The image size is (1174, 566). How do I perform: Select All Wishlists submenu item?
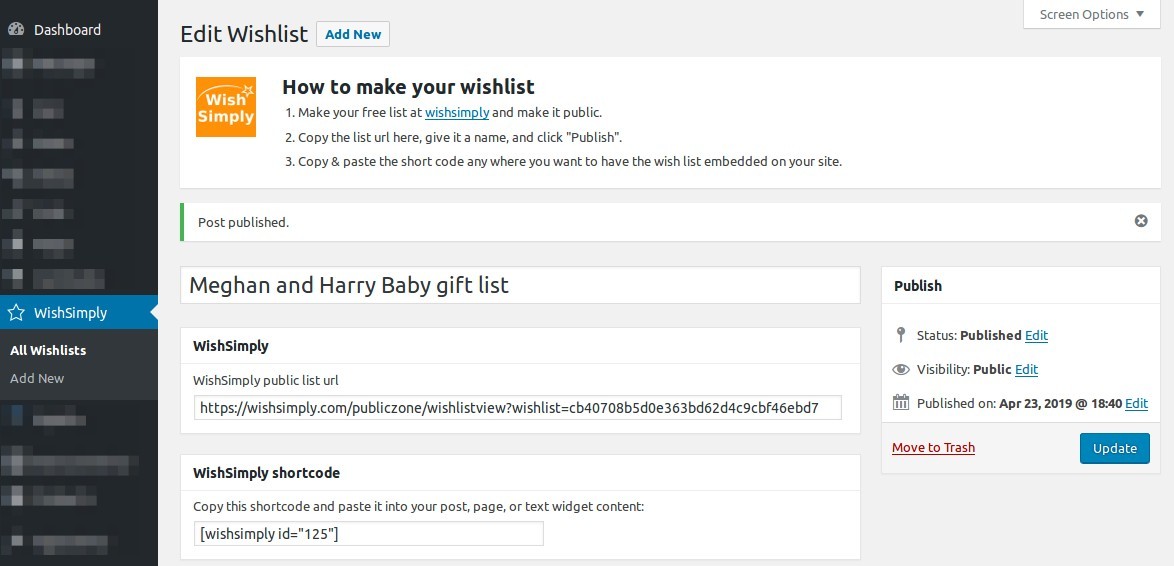coord(48,350)
